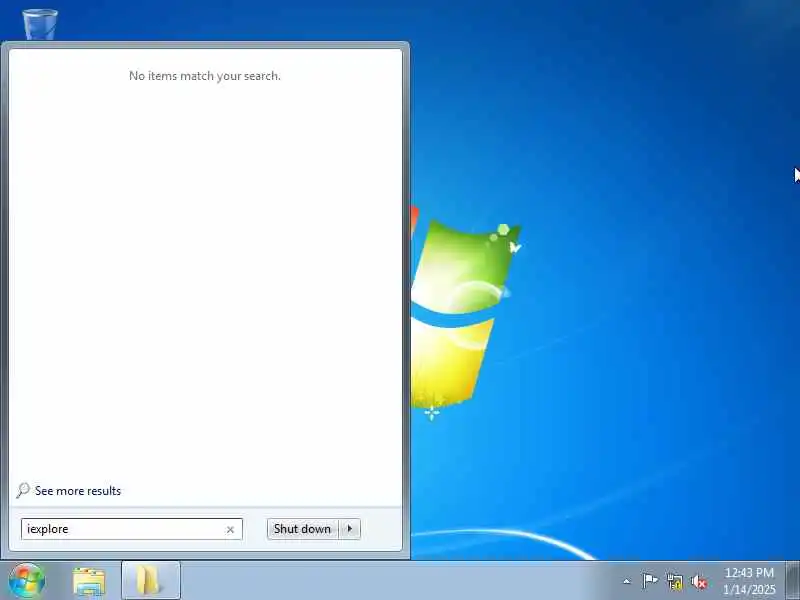Click the Shut down button
The image size is (800, 600).
(302, 529)
